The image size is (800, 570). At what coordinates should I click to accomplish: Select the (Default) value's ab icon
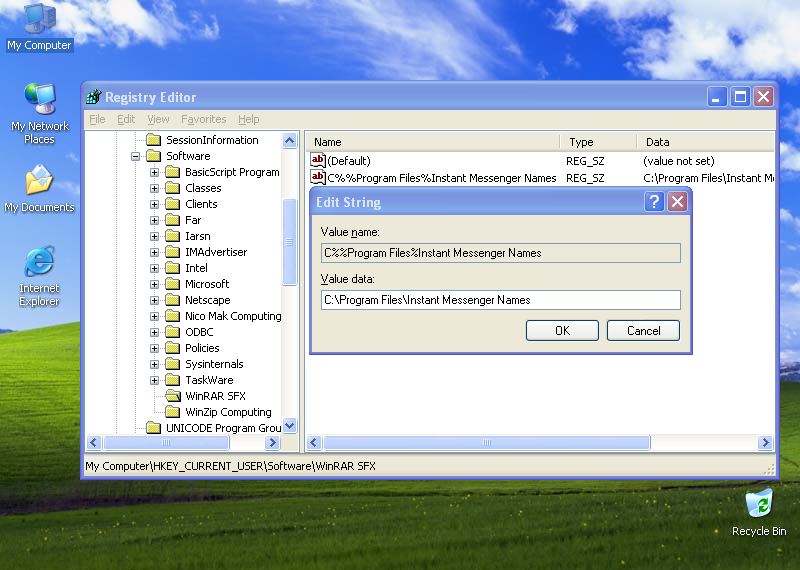[x=317, y=160]
